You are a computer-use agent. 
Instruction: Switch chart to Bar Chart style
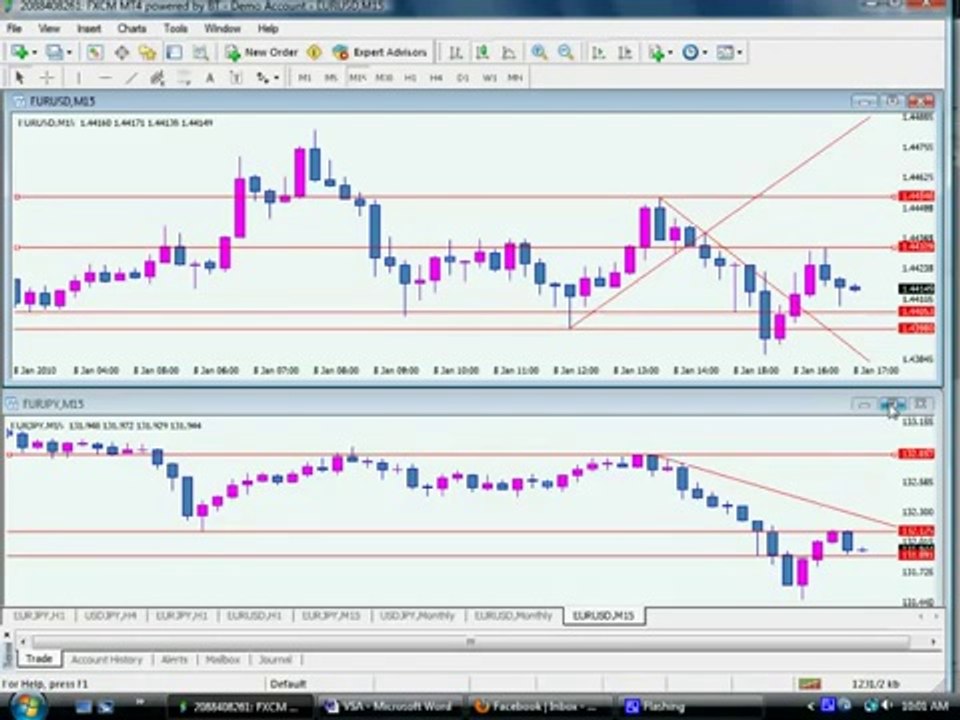point(456,53)
